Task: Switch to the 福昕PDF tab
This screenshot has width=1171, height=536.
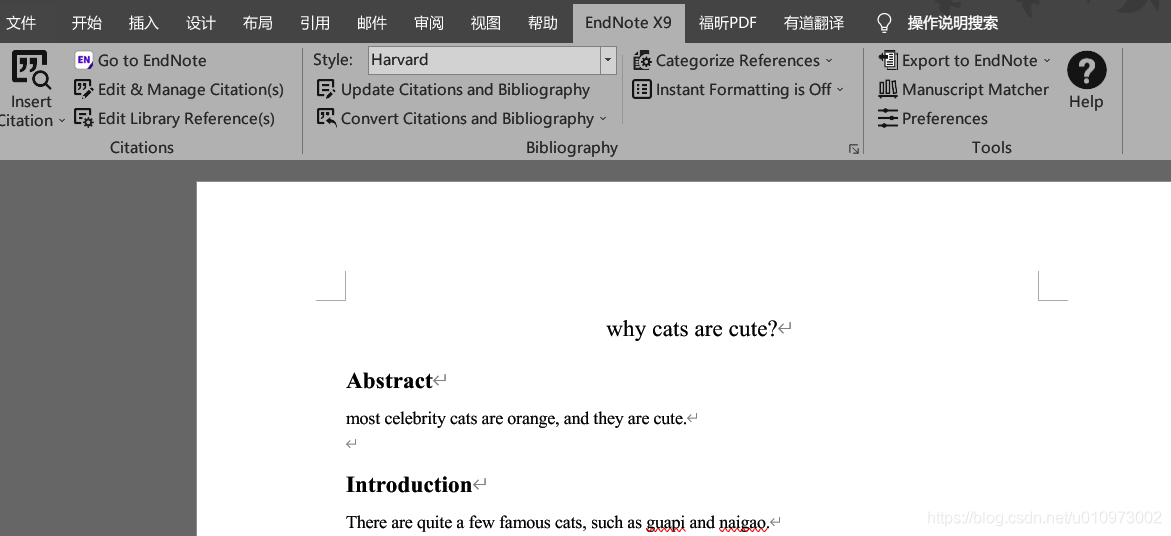Action: 727,23
